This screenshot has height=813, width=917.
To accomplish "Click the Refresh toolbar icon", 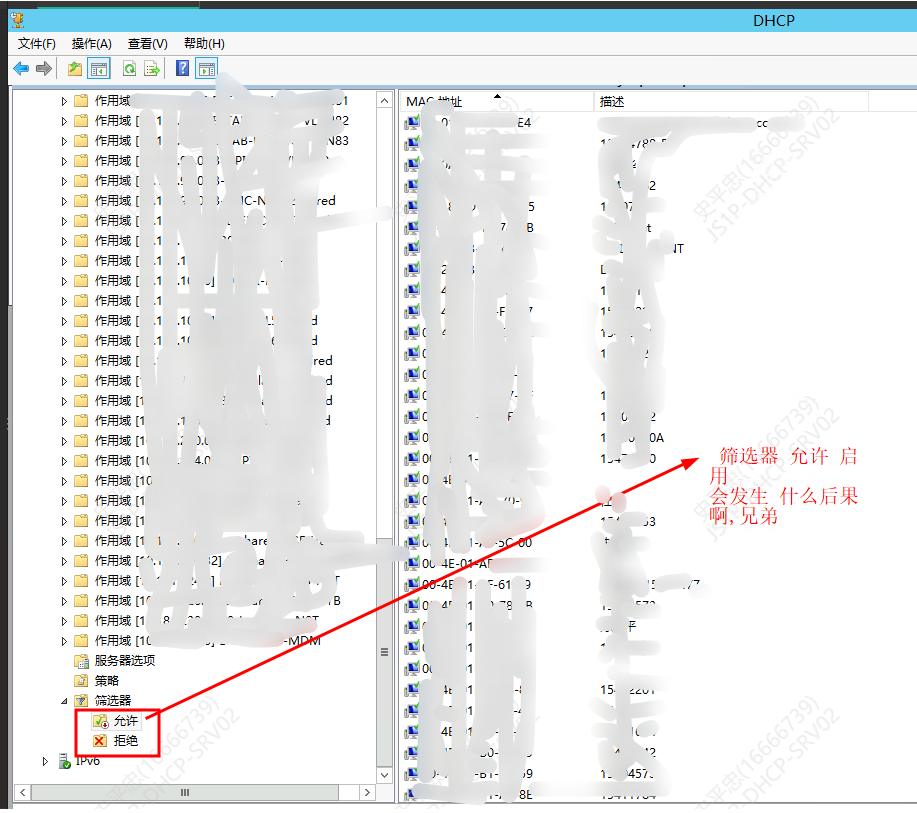I will tap(129, 69).
